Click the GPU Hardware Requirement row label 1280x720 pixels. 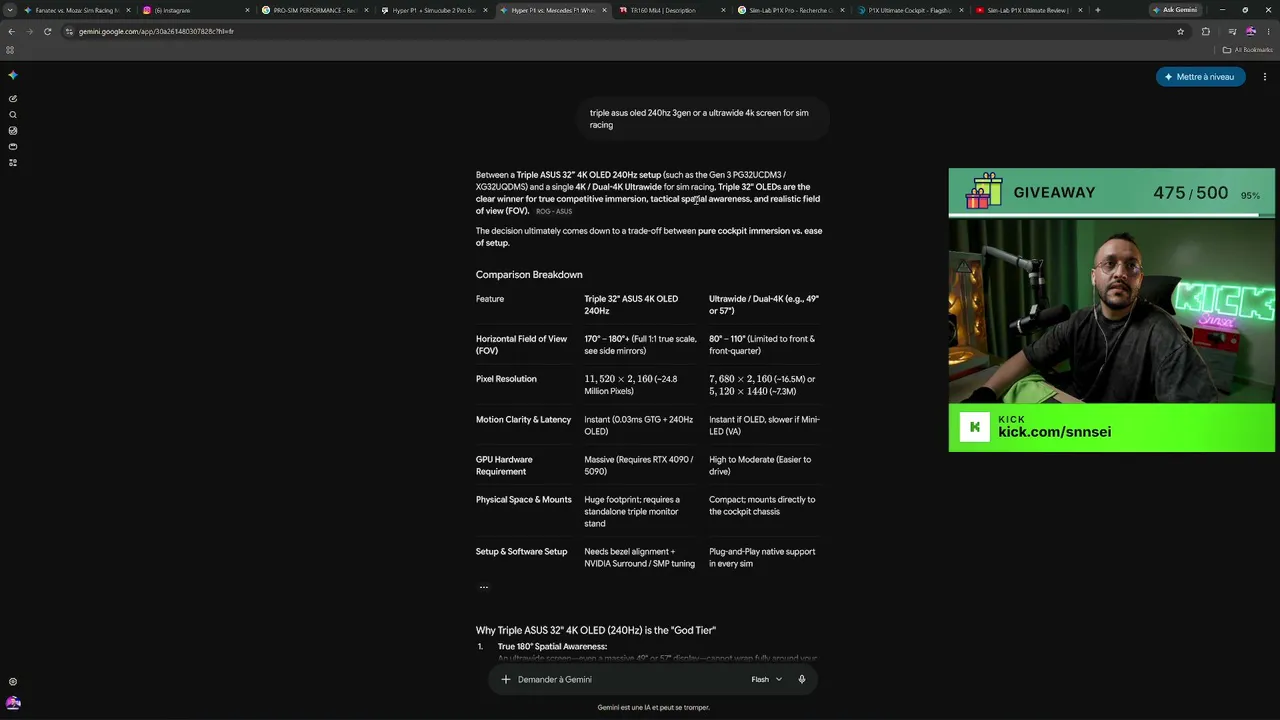click(505, 466)
